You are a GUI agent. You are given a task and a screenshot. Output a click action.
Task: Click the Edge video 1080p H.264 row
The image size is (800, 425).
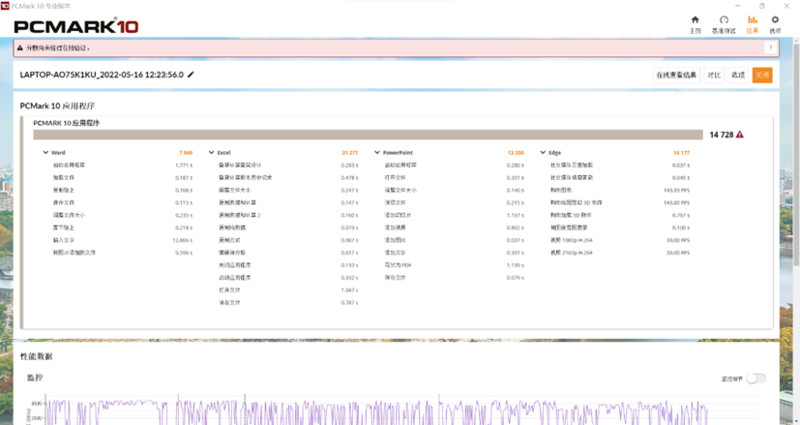point(620,240)
